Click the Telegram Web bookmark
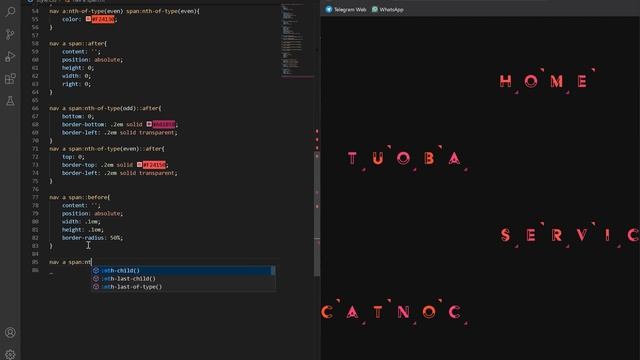The width and height of the screenshot is (640, 360). pyautogui.click(x=346, y=9)
